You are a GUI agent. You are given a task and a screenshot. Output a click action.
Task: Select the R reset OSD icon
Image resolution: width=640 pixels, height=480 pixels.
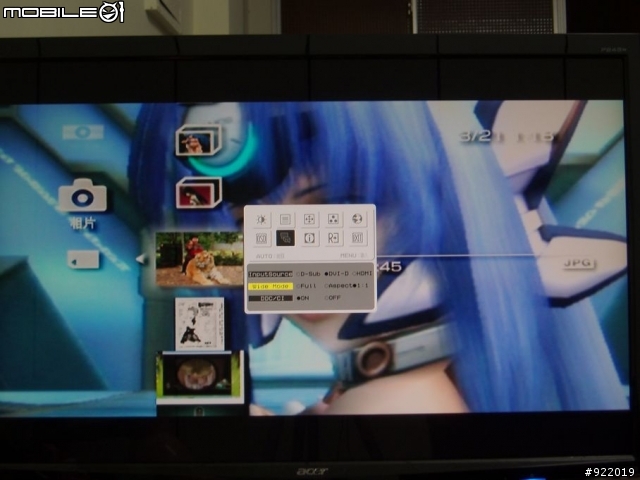coord(333,238)
